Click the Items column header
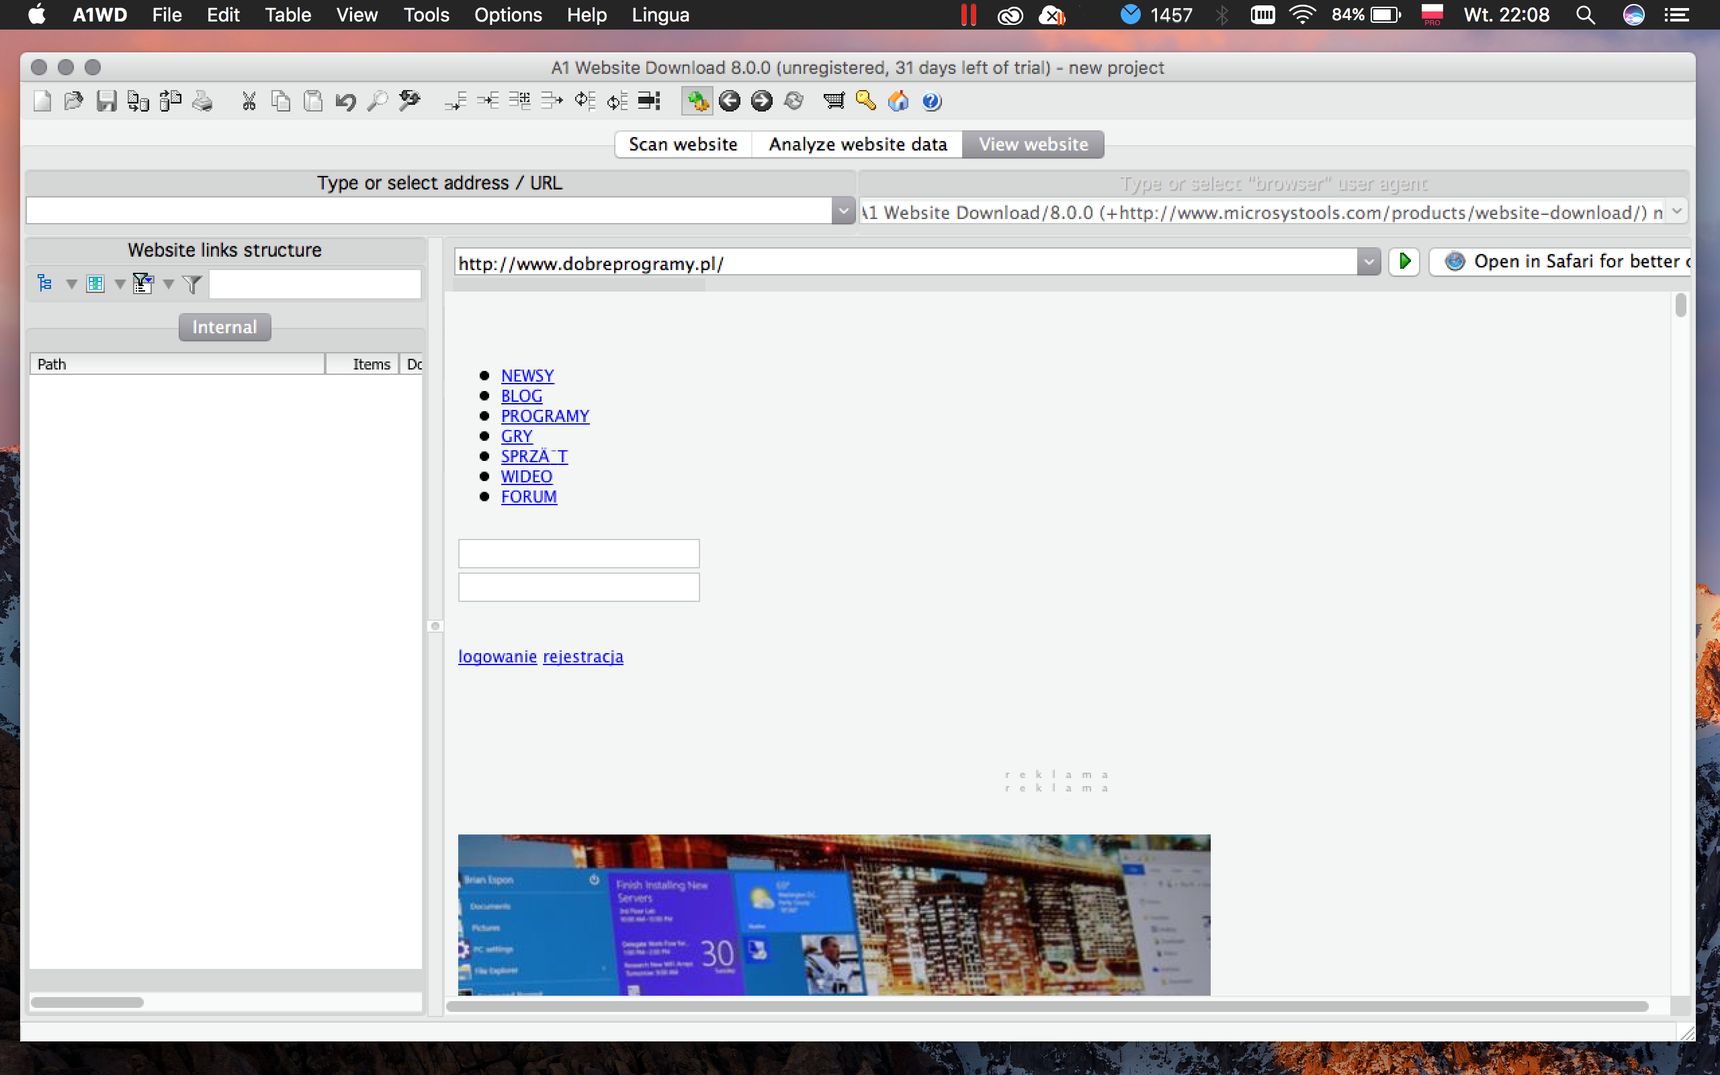 pyautogui.click(x=362, y=364)
